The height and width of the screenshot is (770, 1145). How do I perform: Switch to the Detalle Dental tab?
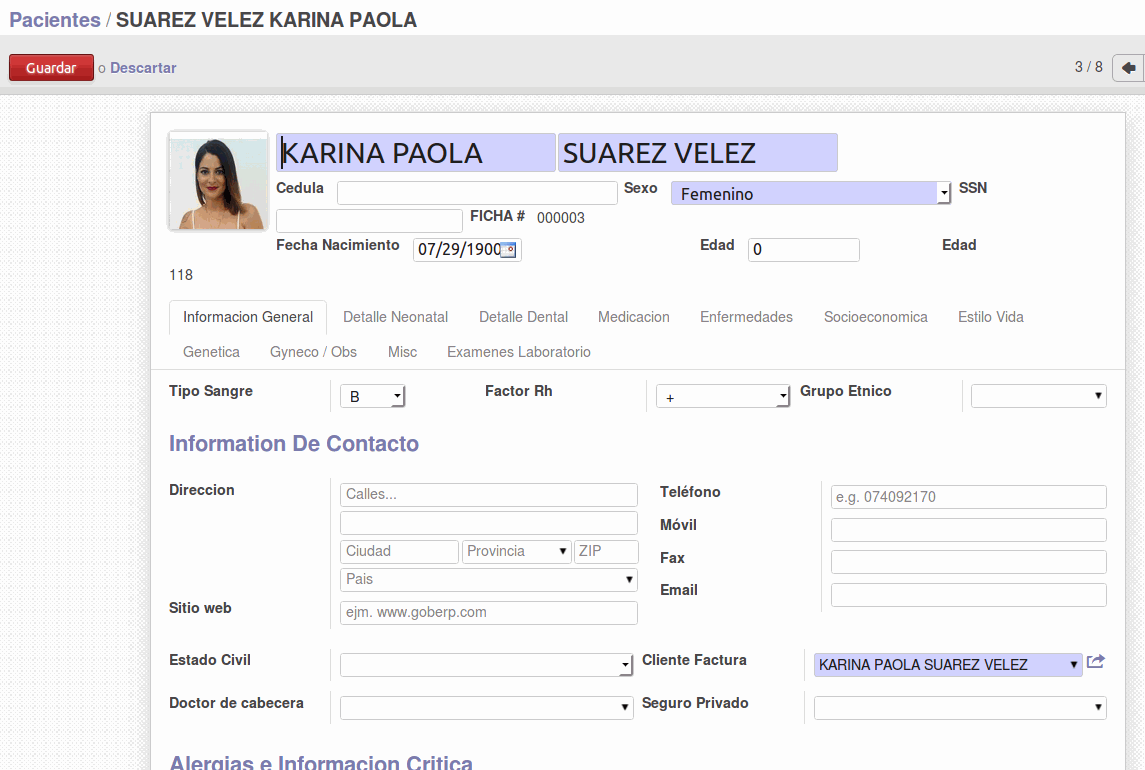(x=523, y=317)
